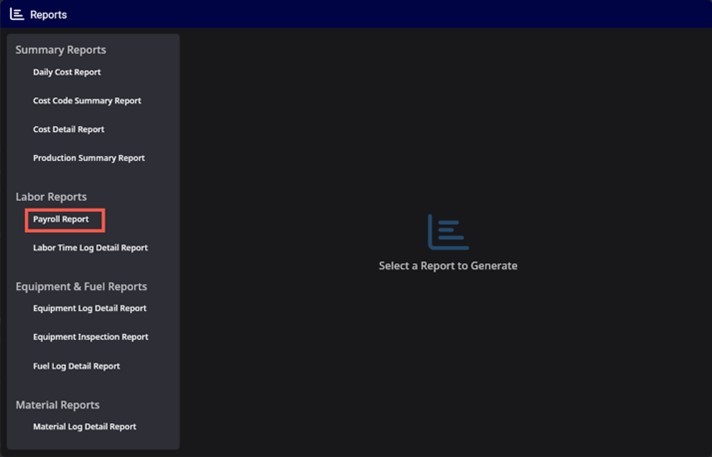Click empty sidebar area below Material reports
This screenshot has width=712, height=457.
click(93, 442)
